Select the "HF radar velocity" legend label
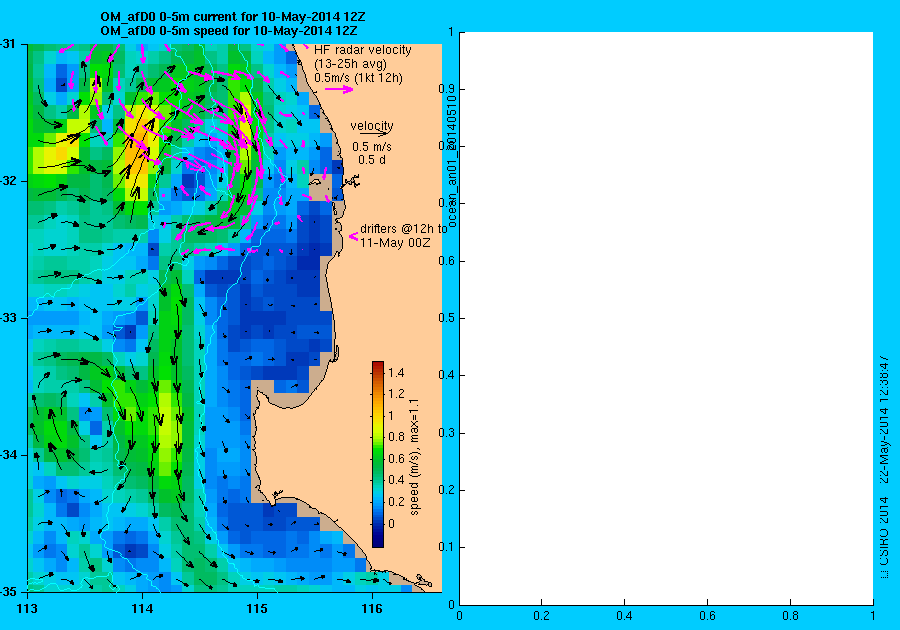The width and height of the screenshot is (900, 630). [x=363, y=50]
